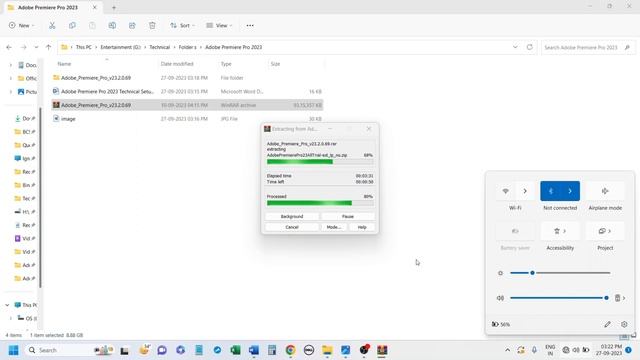Click the microphone icon in system tray
Image resolution: width=640 pixels, height=360 pixels.
pos(534,350)
